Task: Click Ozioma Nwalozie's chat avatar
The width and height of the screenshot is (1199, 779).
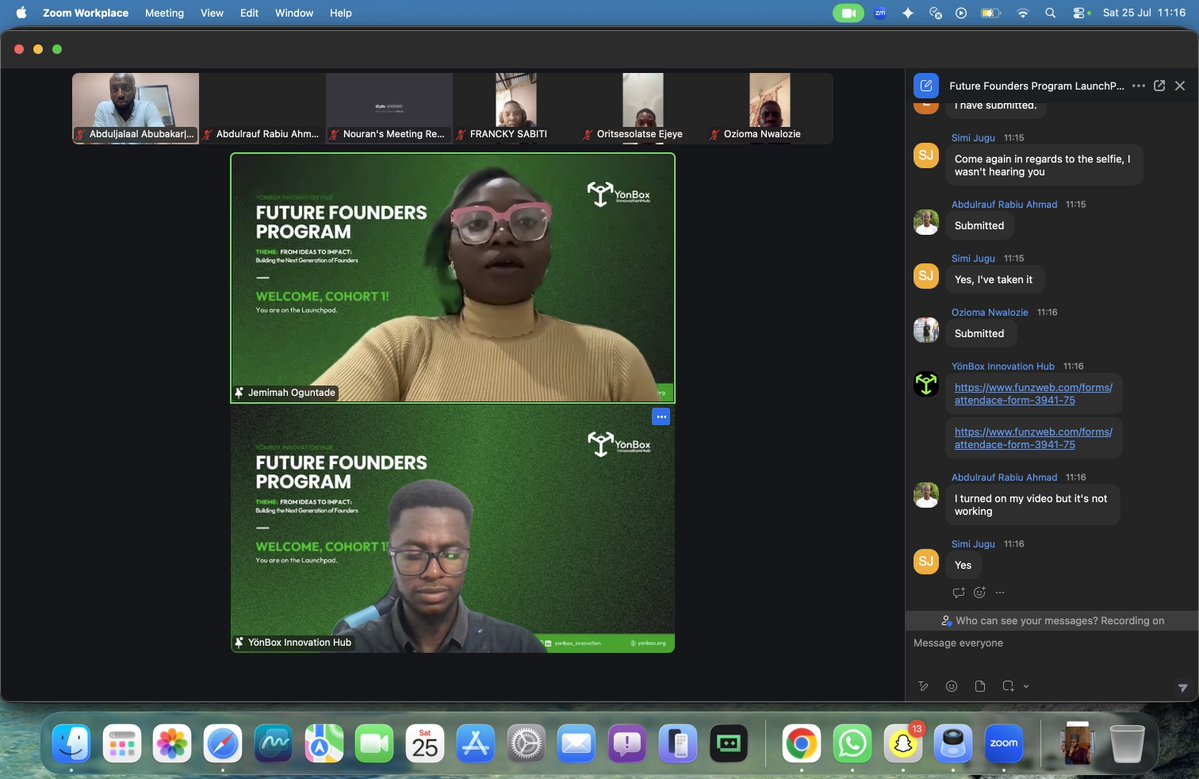Action: click(x=926, y=329)
